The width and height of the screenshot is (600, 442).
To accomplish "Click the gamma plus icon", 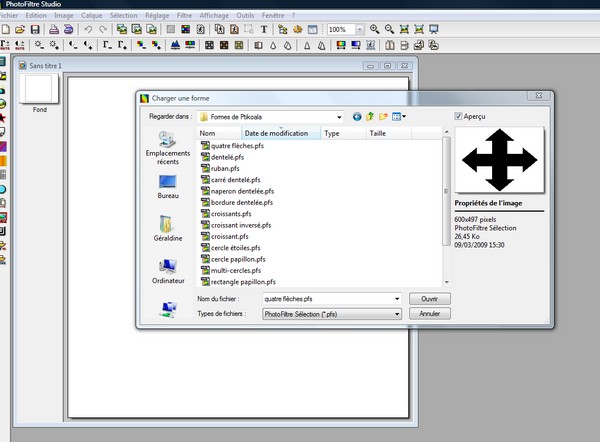I will point(122,45).
